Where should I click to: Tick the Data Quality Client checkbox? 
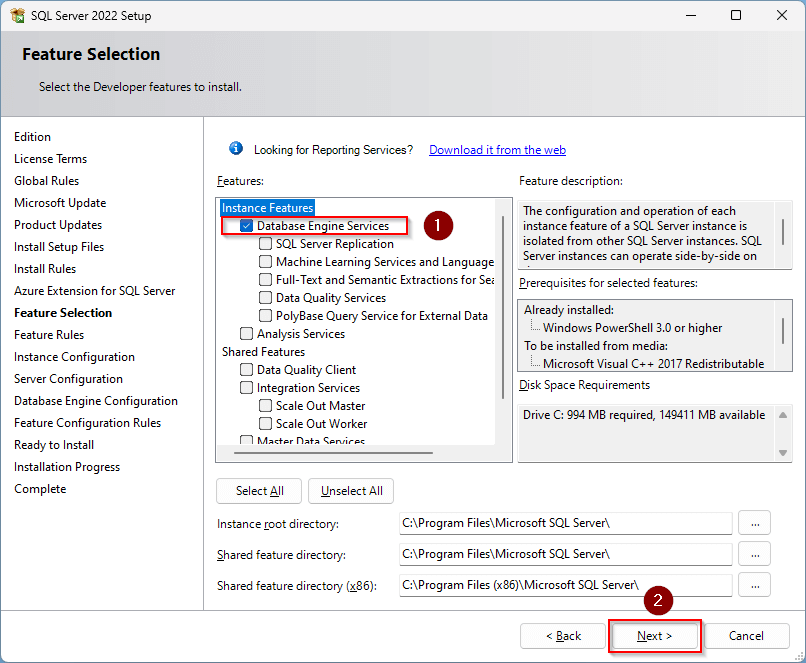(246, 370)
